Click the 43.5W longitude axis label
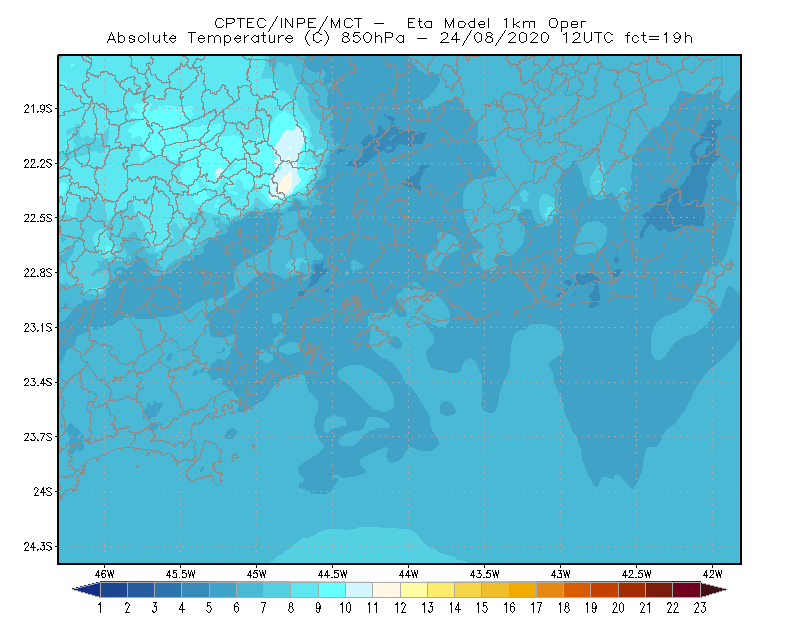Screen dimensions: 800x618 [485, 574]
